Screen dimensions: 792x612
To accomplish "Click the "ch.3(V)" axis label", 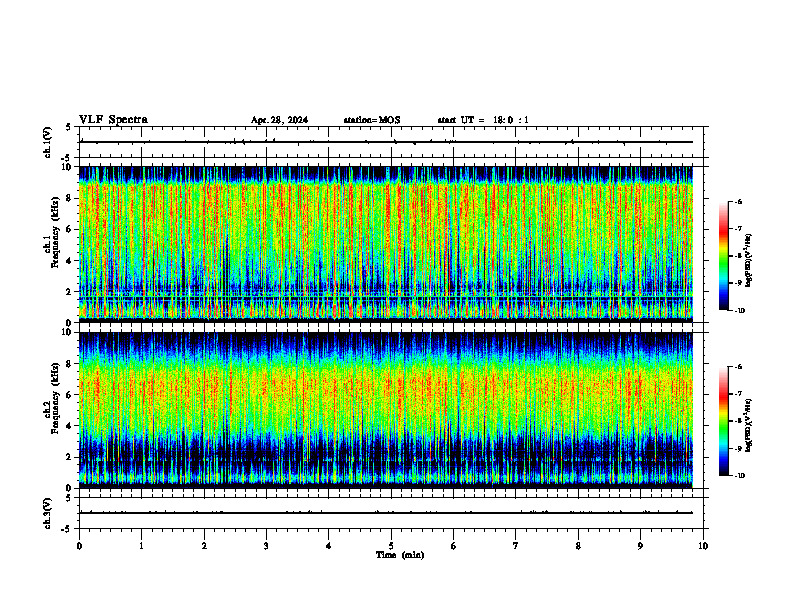I will pos(47,514).
